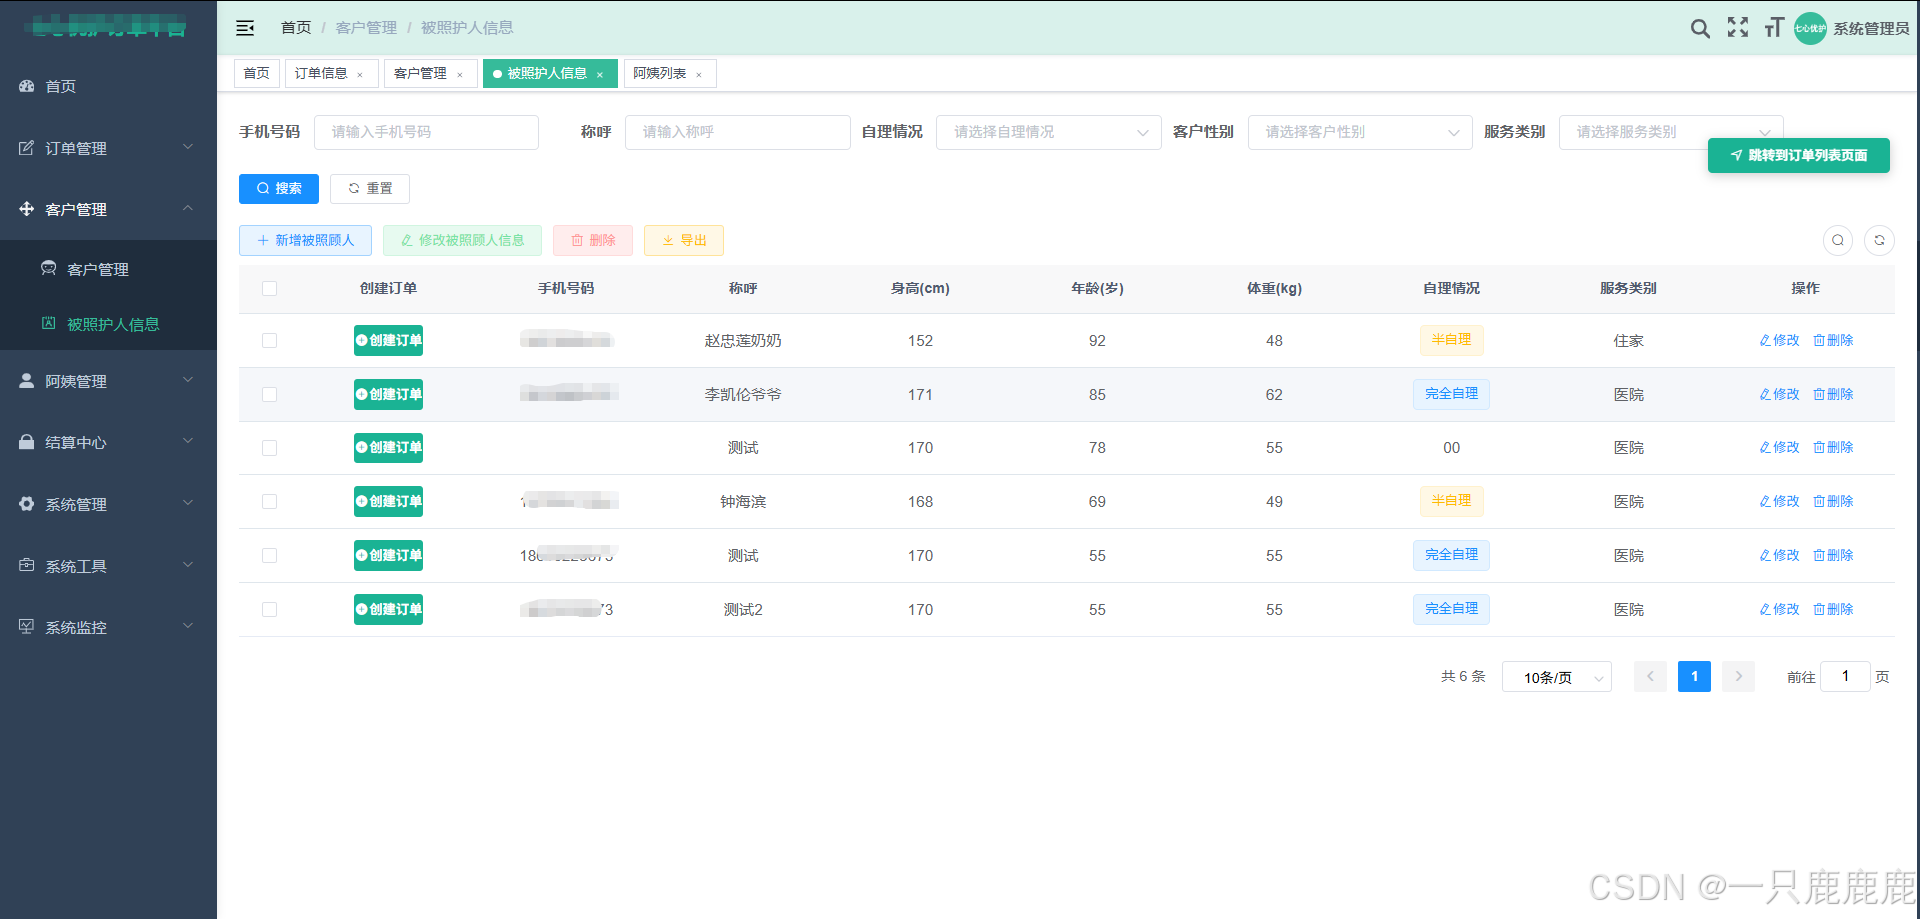Go to next page arrow
This screenshot has width=1920, height=919.
[1739, 677]
